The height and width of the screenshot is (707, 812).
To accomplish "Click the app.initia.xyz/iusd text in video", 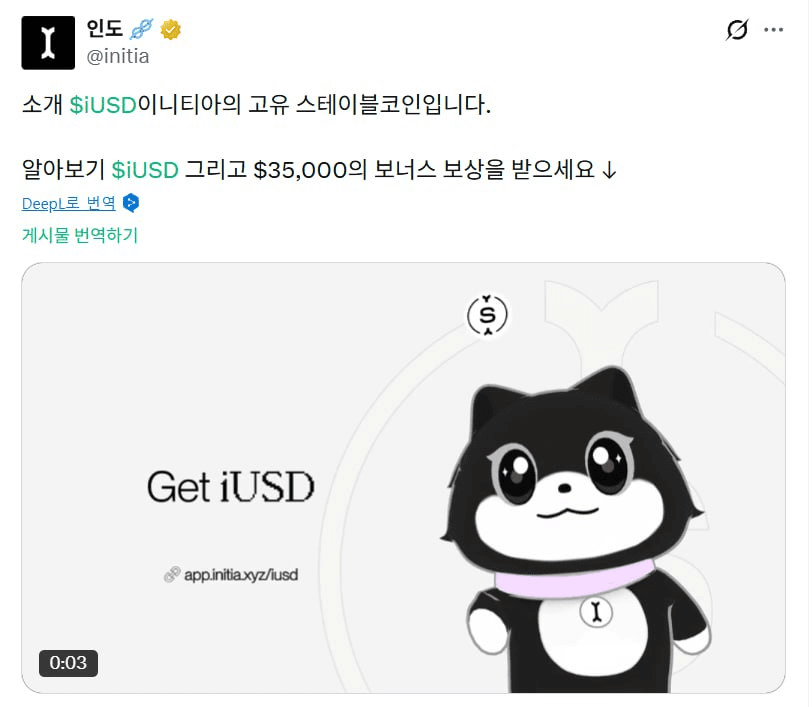I will [x=241, y=575].
